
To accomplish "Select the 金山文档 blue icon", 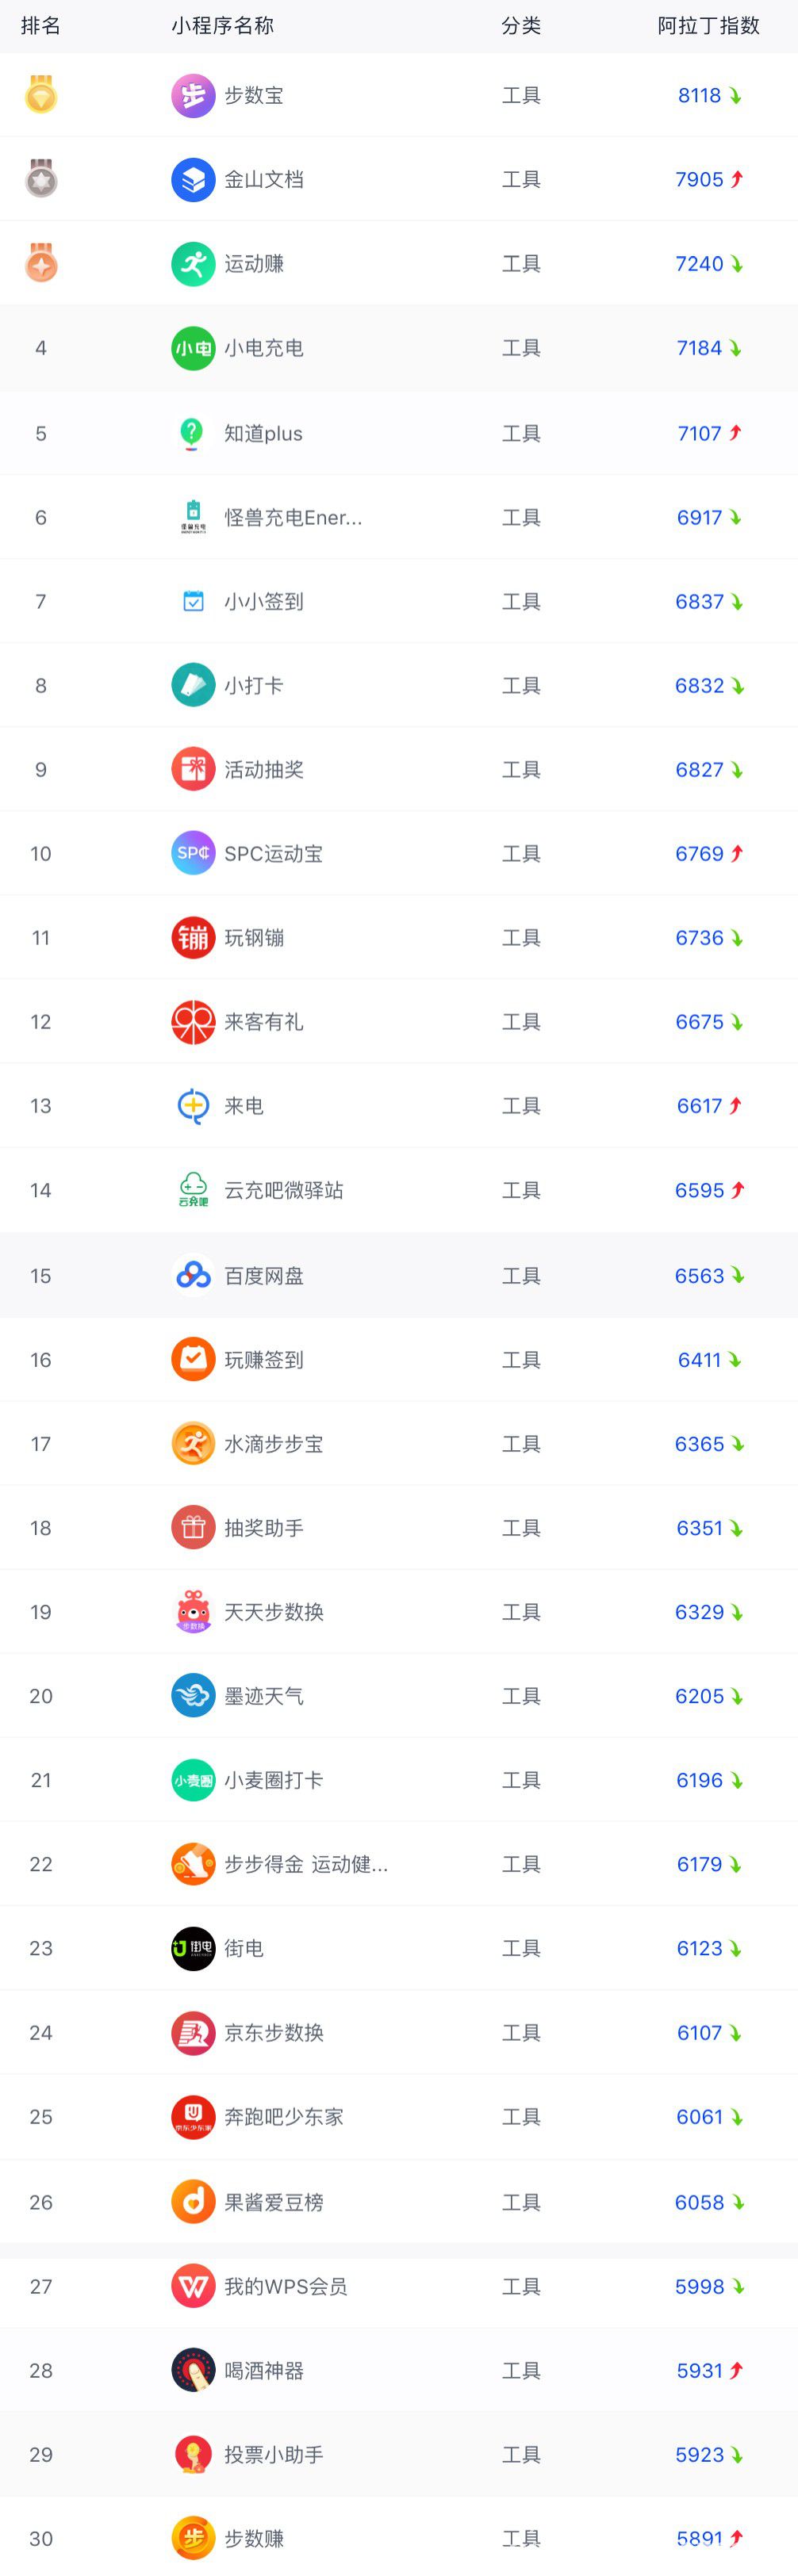I will (193, 180).
